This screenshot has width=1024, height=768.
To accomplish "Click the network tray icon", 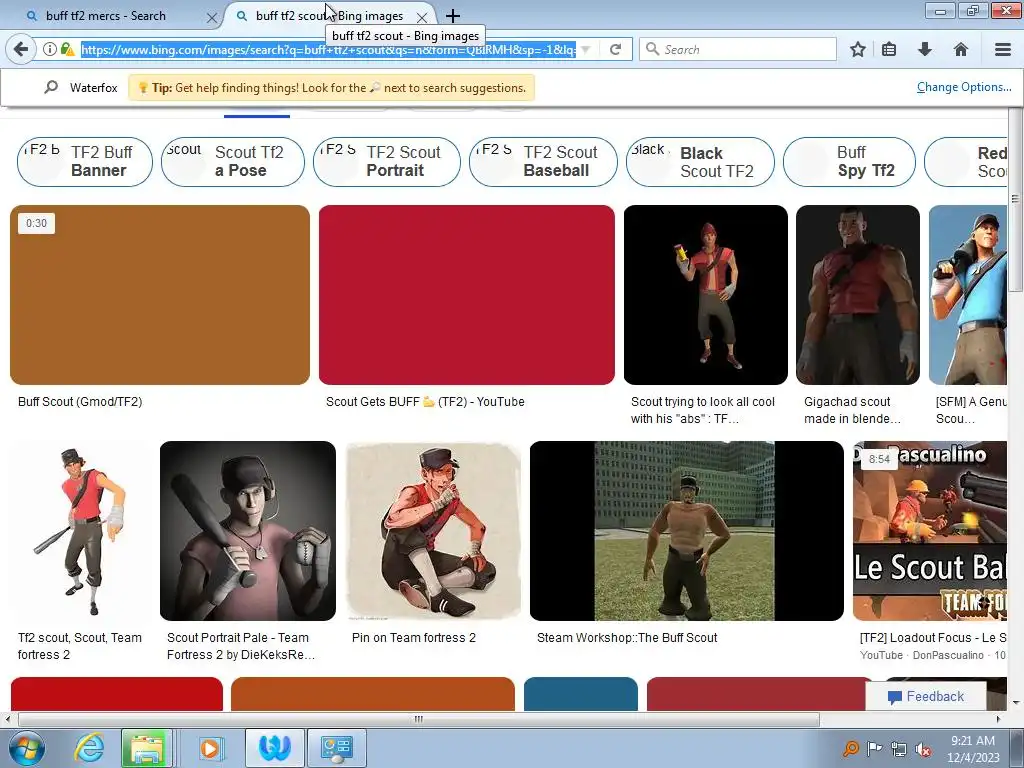I will 899,749.
